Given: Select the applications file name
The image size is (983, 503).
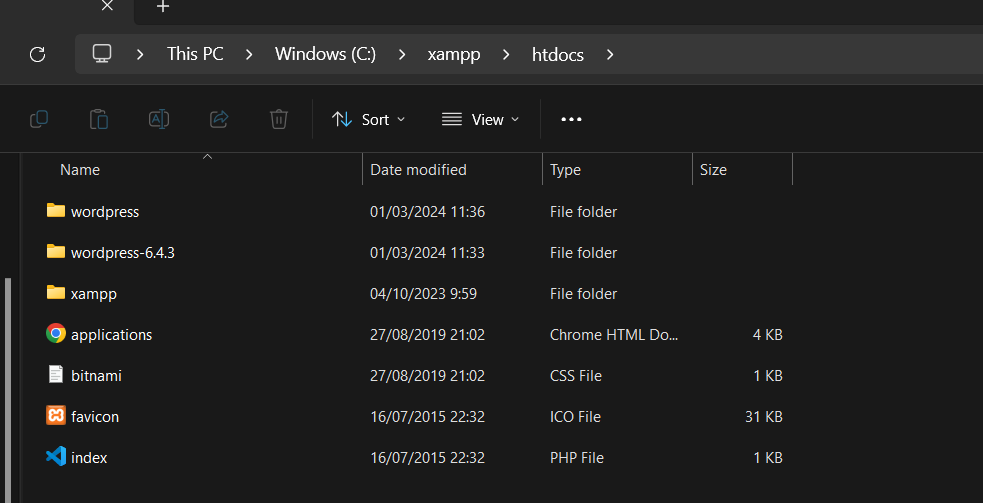Looking at the screenshot, I should [x=112, y=335].
